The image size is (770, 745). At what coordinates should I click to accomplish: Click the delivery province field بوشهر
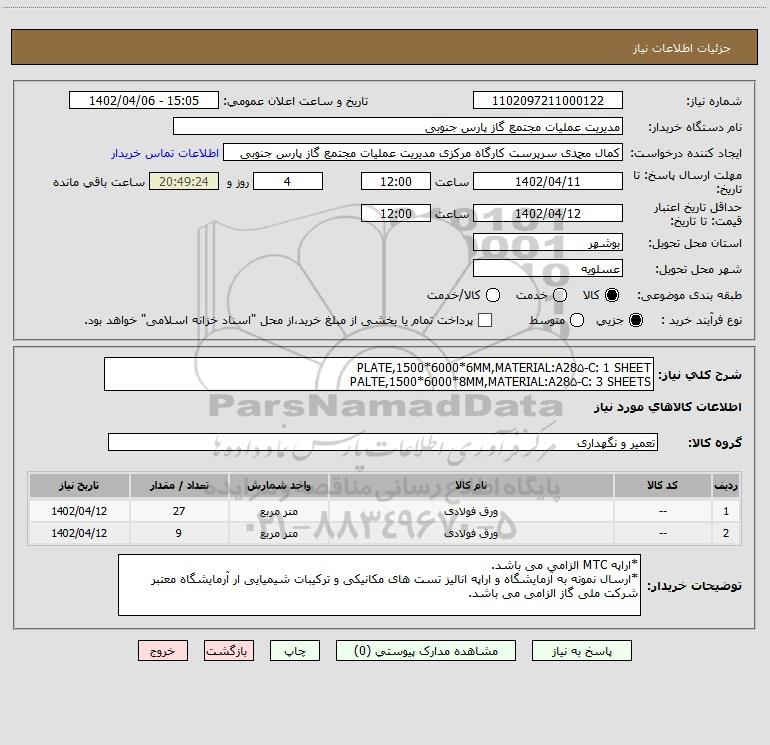[548, 242]
